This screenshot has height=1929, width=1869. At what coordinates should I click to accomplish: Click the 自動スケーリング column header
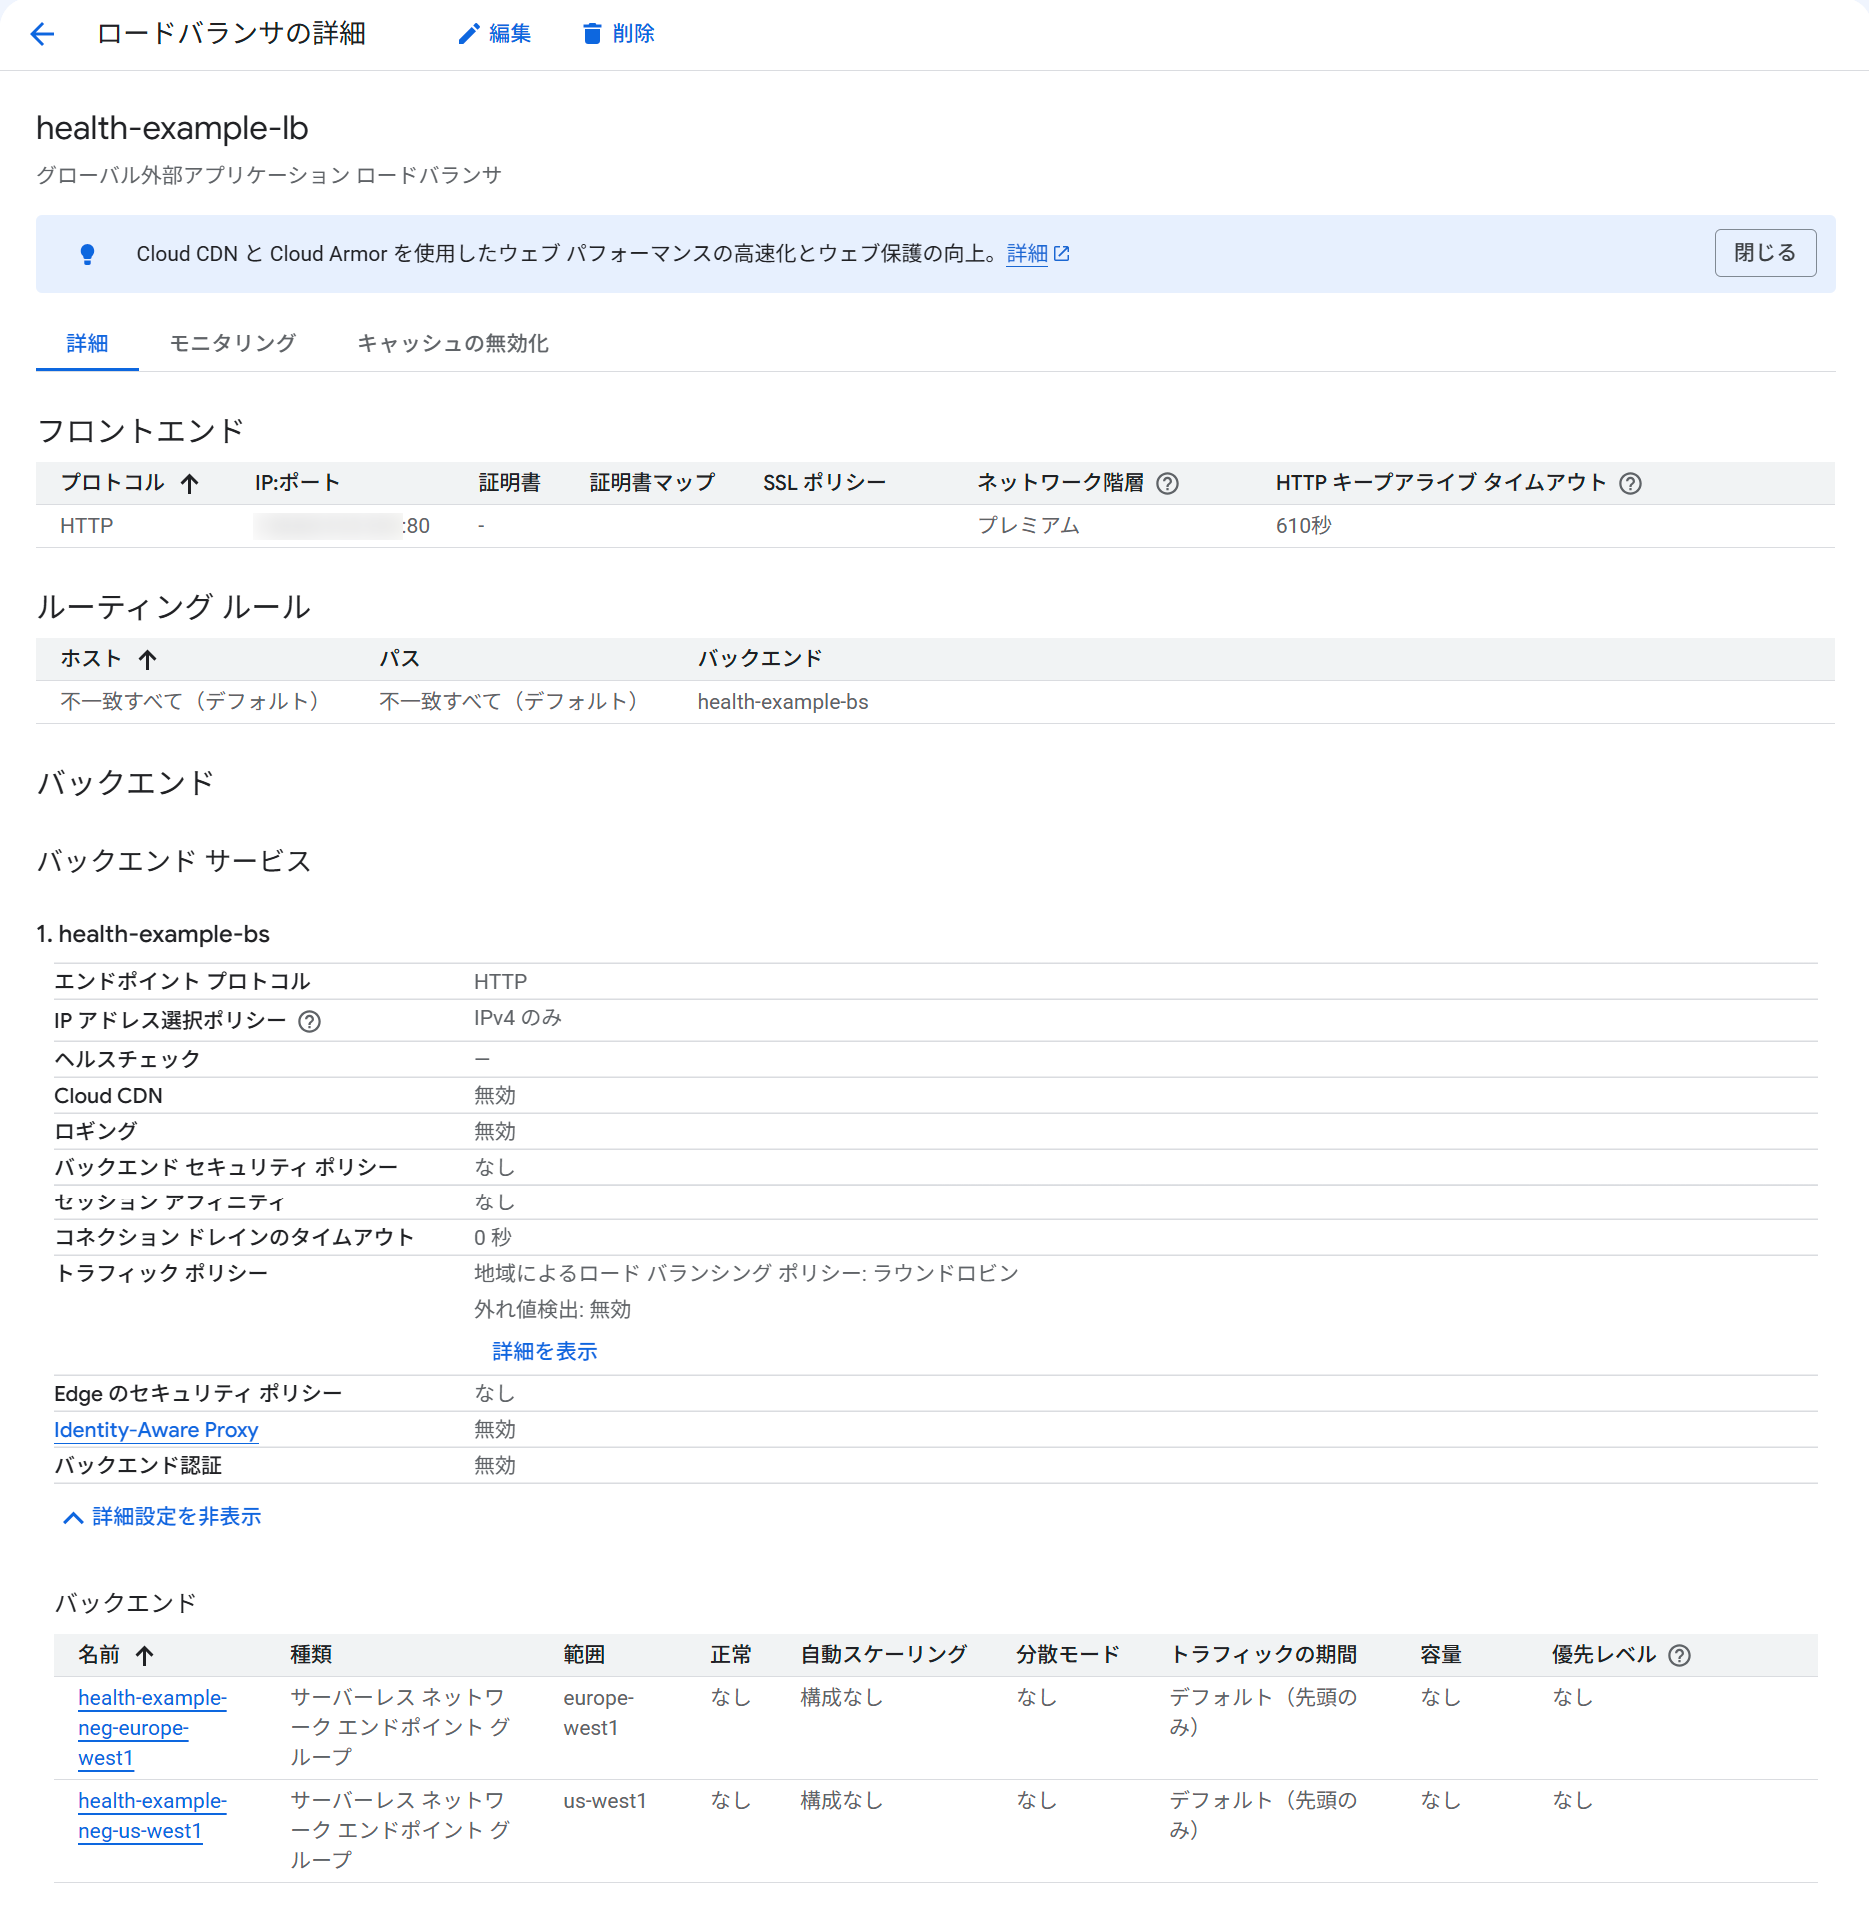(883, 1655)
